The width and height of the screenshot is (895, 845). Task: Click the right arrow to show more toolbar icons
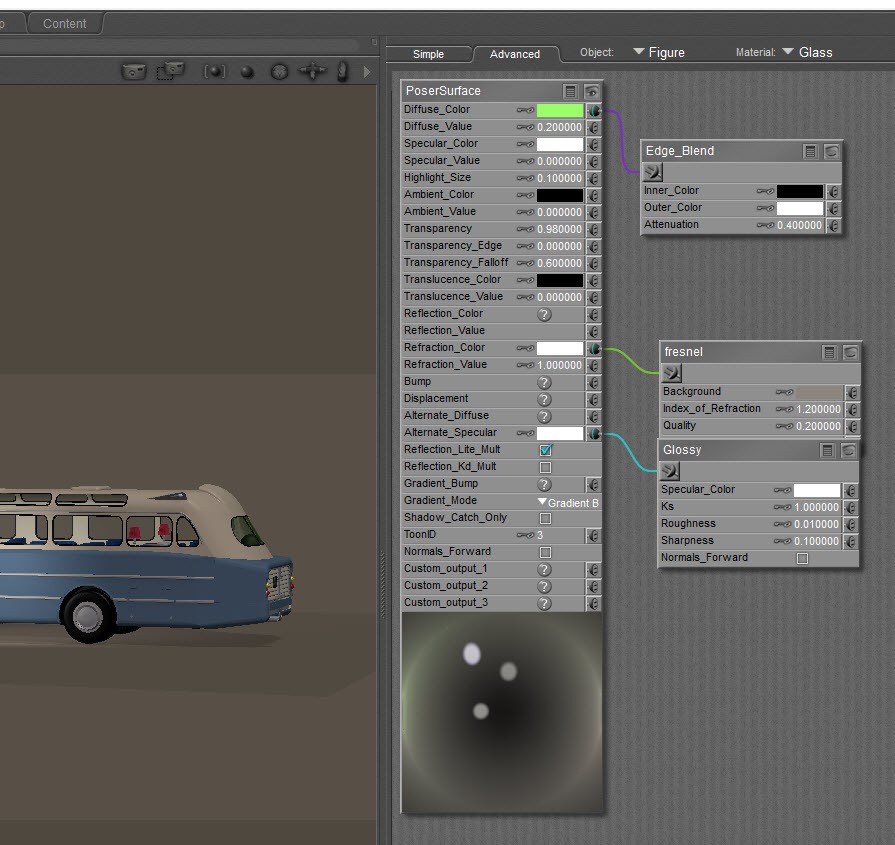367,72
